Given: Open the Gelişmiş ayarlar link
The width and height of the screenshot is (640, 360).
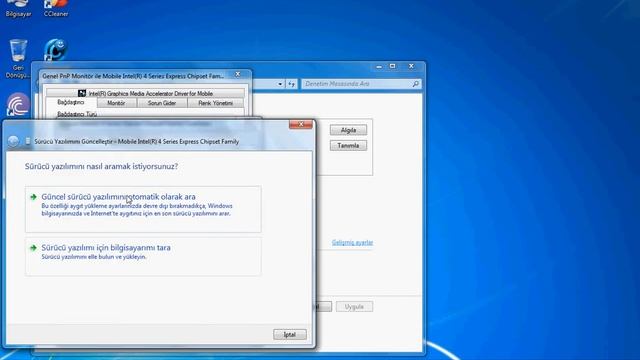Looking at the screenshot, I should coord(352,242).
